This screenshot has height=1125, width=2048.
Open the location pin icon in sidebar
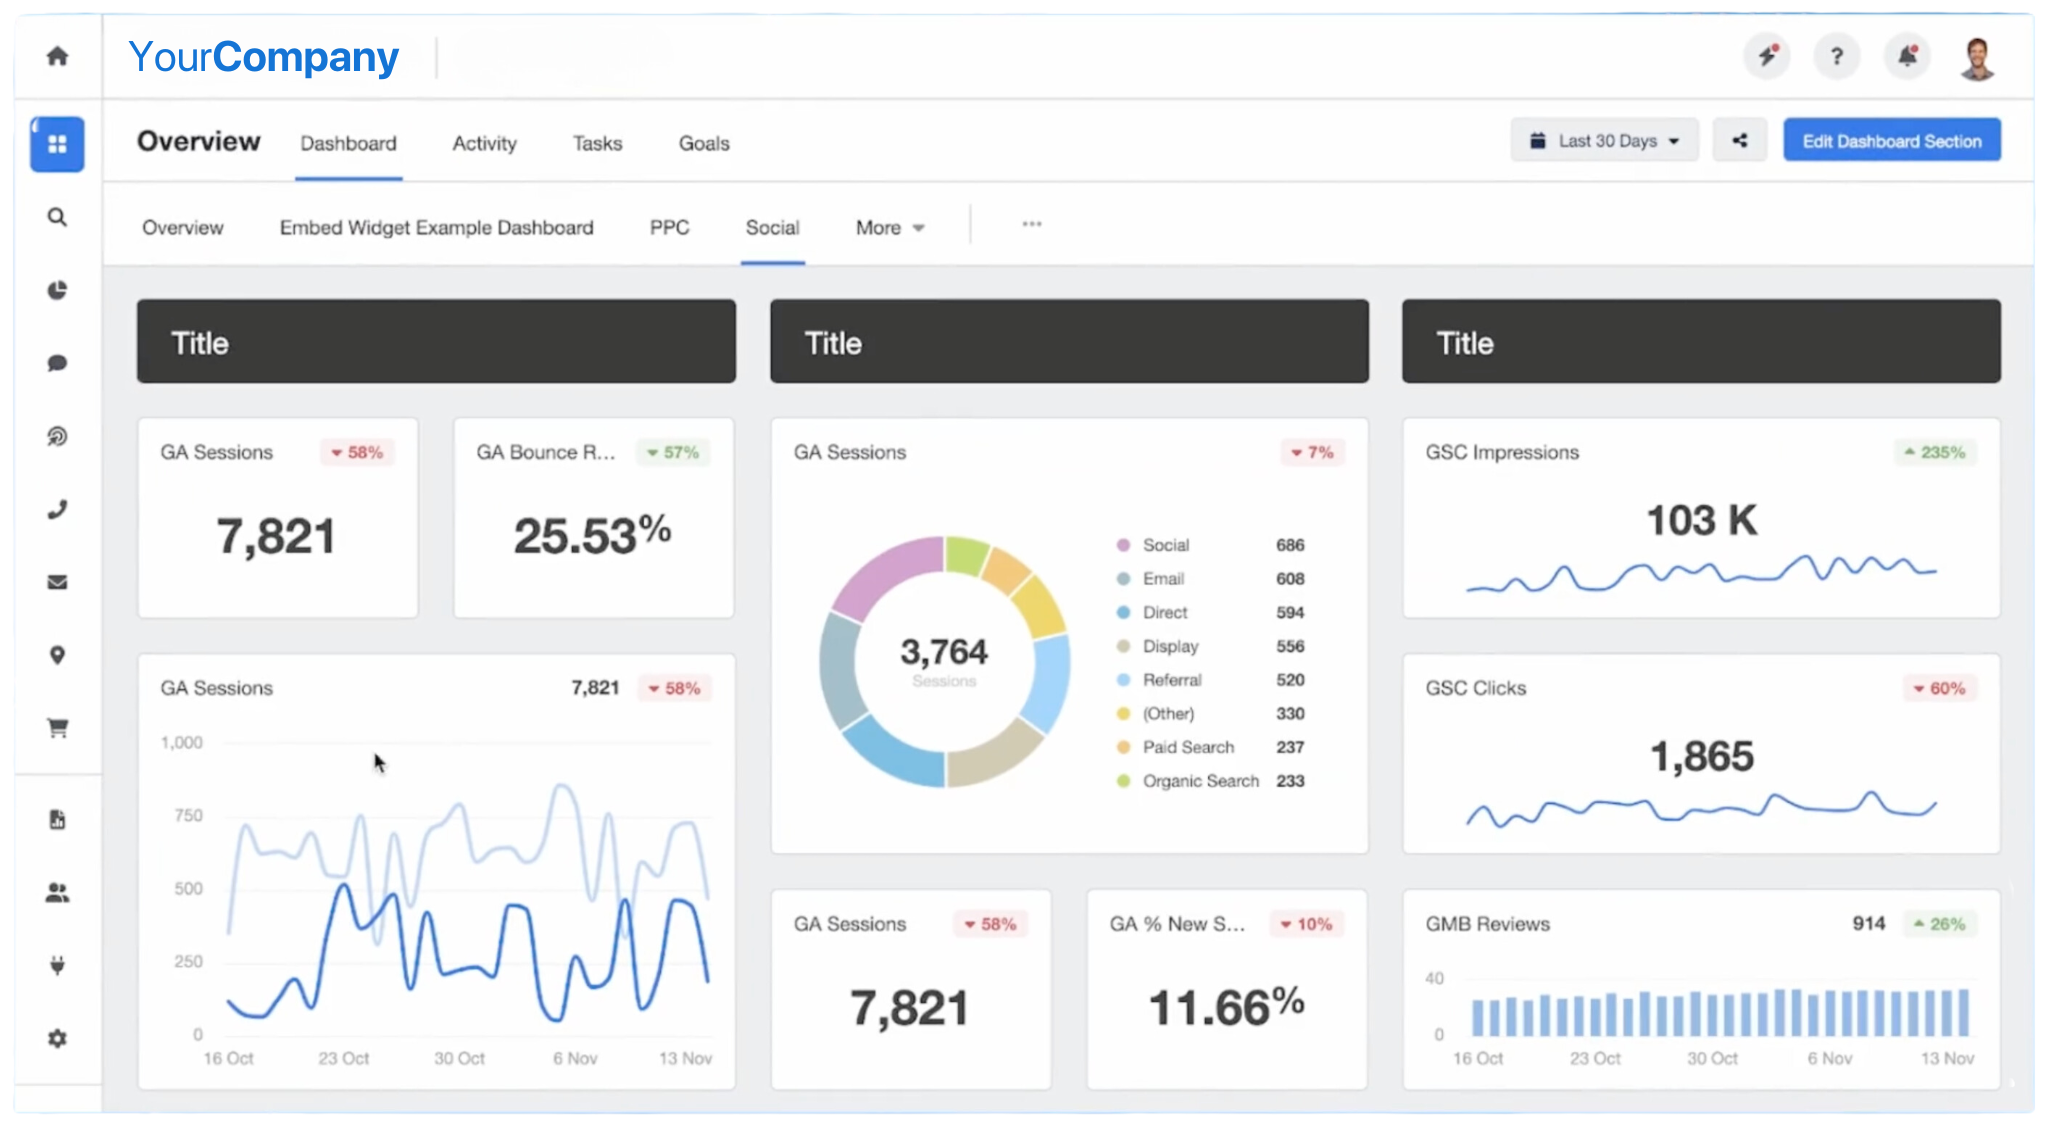57,655
